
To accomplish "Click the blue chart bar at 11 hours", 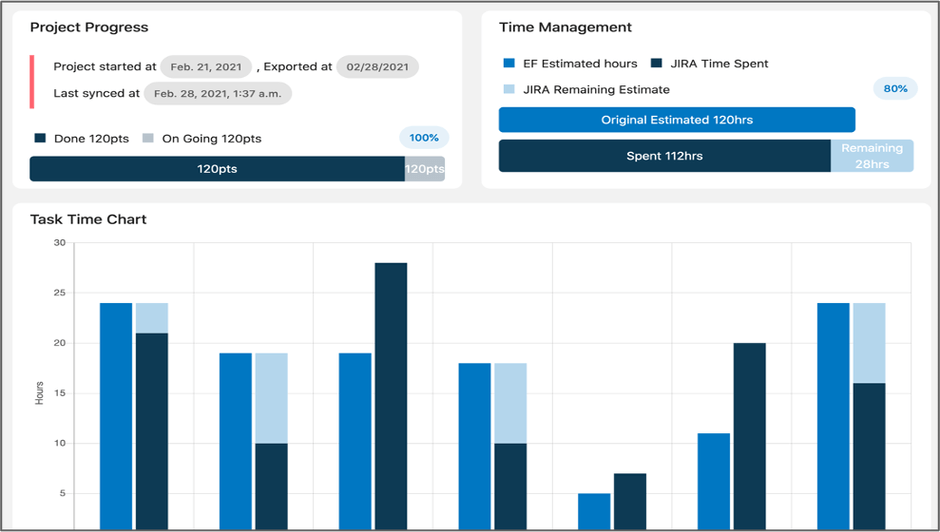I will pyautogui.click(x=714, y=482).
